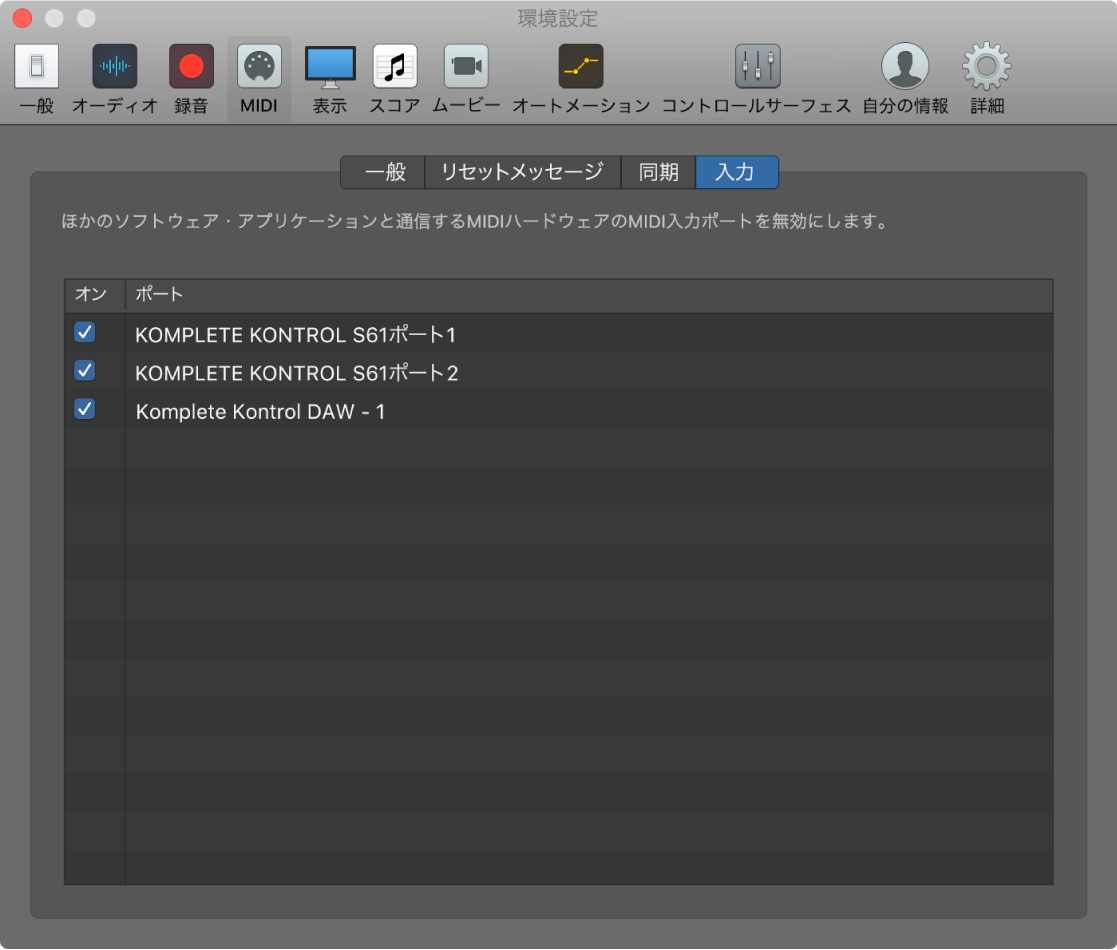1117x950 pixels.
Task: Select the 自分の情報 profile icon
Action: point(906,78)
